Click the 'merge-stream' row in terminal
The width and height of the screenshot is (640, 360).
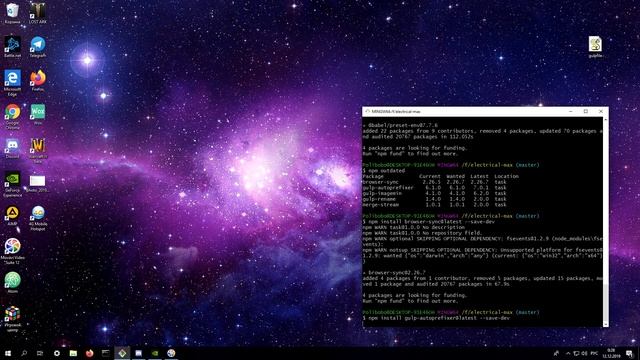[435, 204]
